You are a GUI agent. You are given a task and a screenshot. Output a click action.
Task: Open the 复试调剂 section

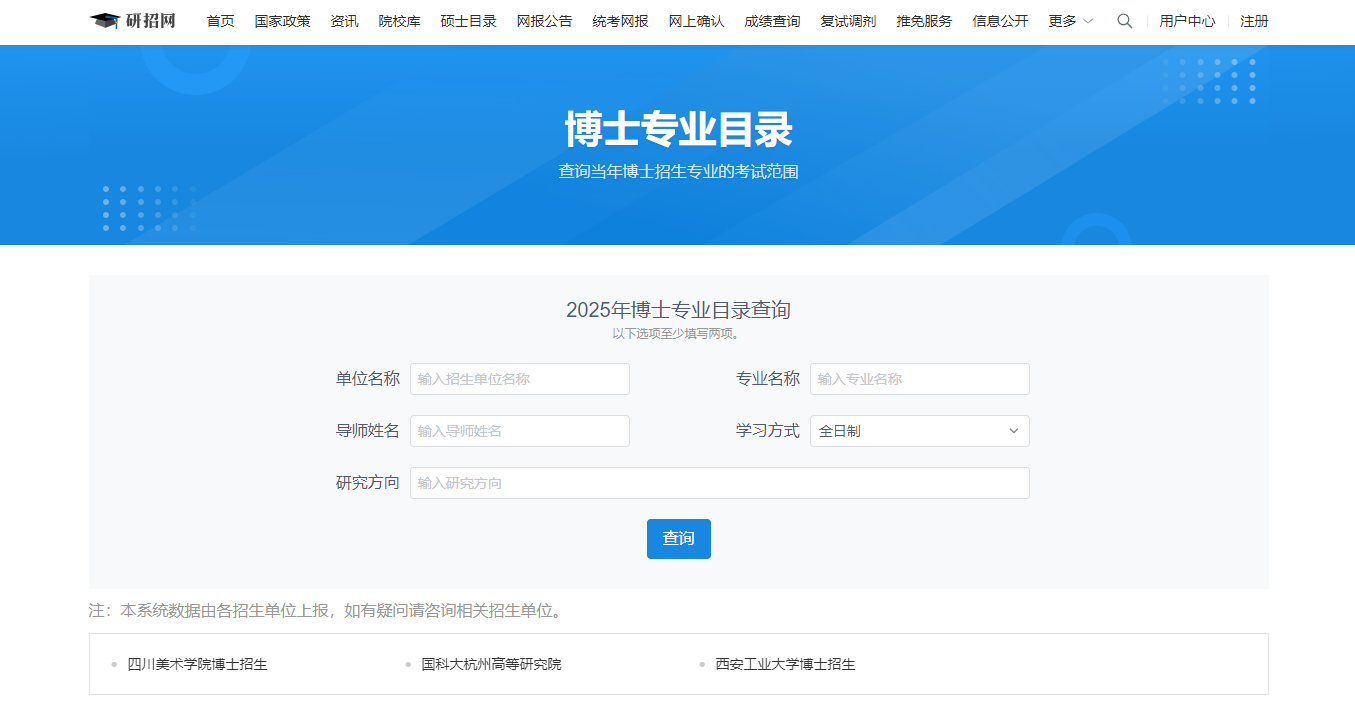847,20
